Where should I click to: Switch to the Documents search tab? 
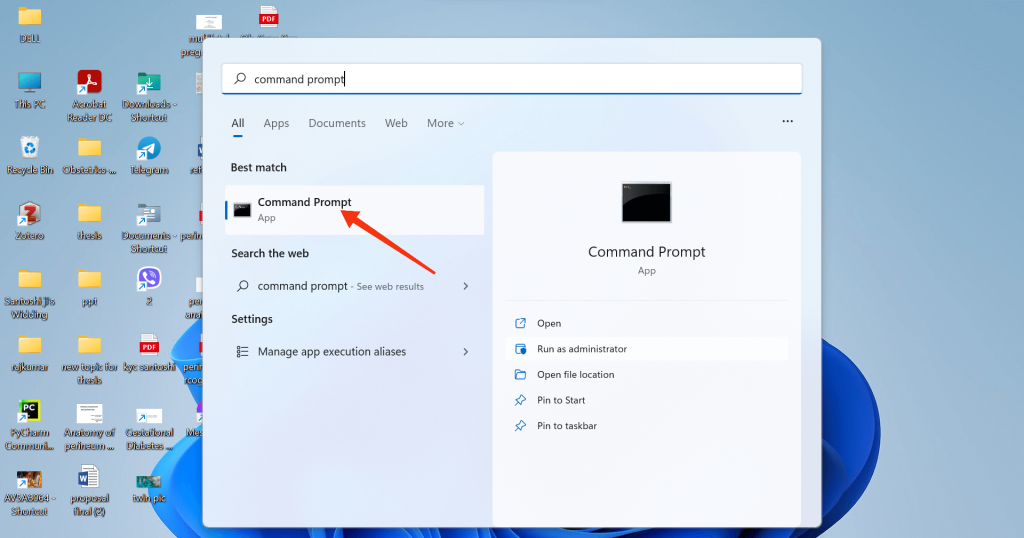(x=337, y=123)
